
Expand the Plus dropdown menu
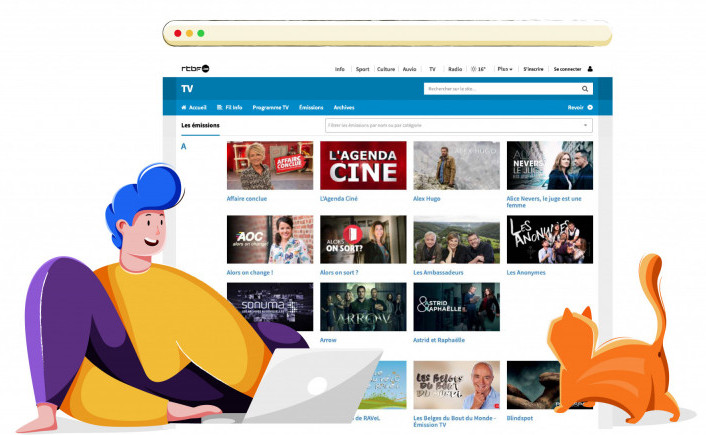click(x=505, y=69)
